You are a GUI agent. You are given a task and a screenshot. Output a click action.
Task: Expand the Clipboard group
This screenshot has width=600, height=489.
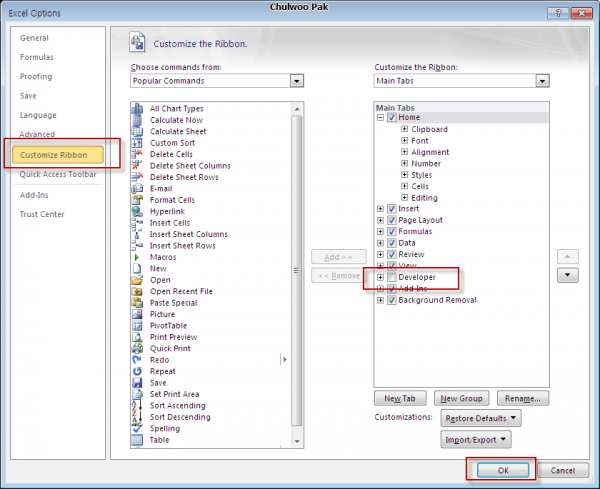tap(404, 129)
